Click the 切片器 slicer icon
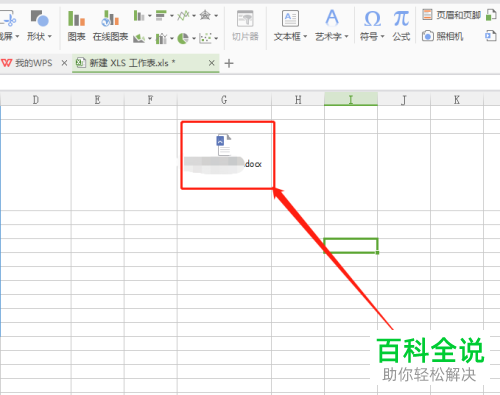Screen dimensions: 500x395 click(245, 18)
